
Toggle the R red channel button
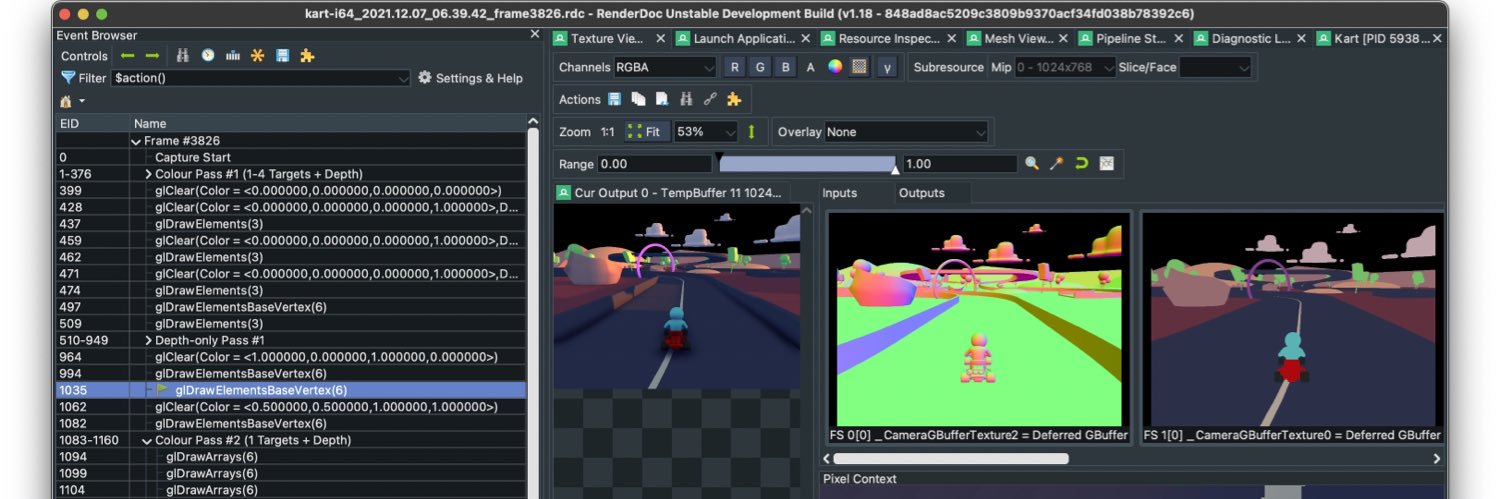(x=735, y=67)
